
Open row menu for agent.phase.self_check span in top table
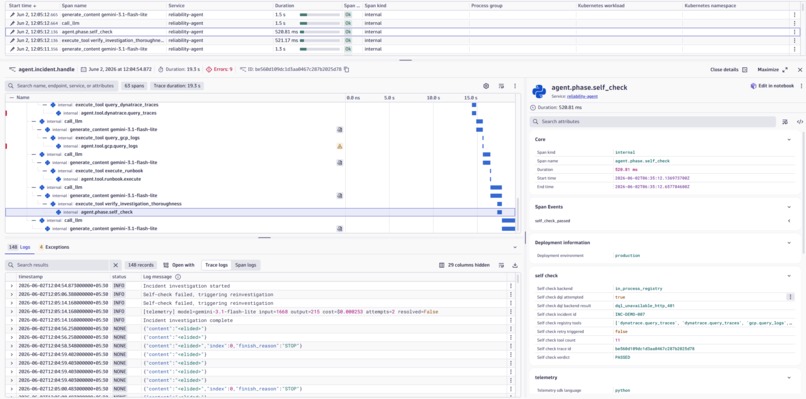pyautogui.click(x=795, y=32)
